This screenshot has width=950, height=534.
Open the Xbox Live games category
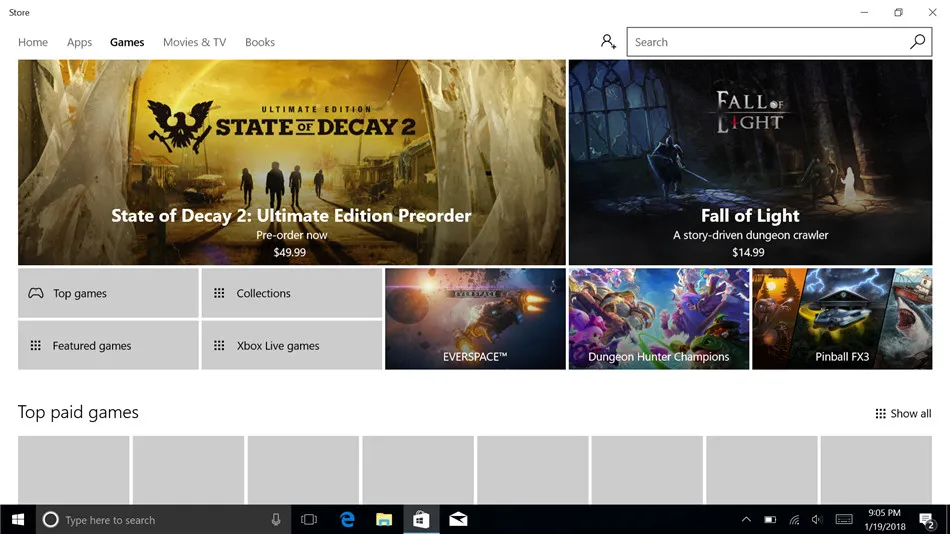[291, 345]
